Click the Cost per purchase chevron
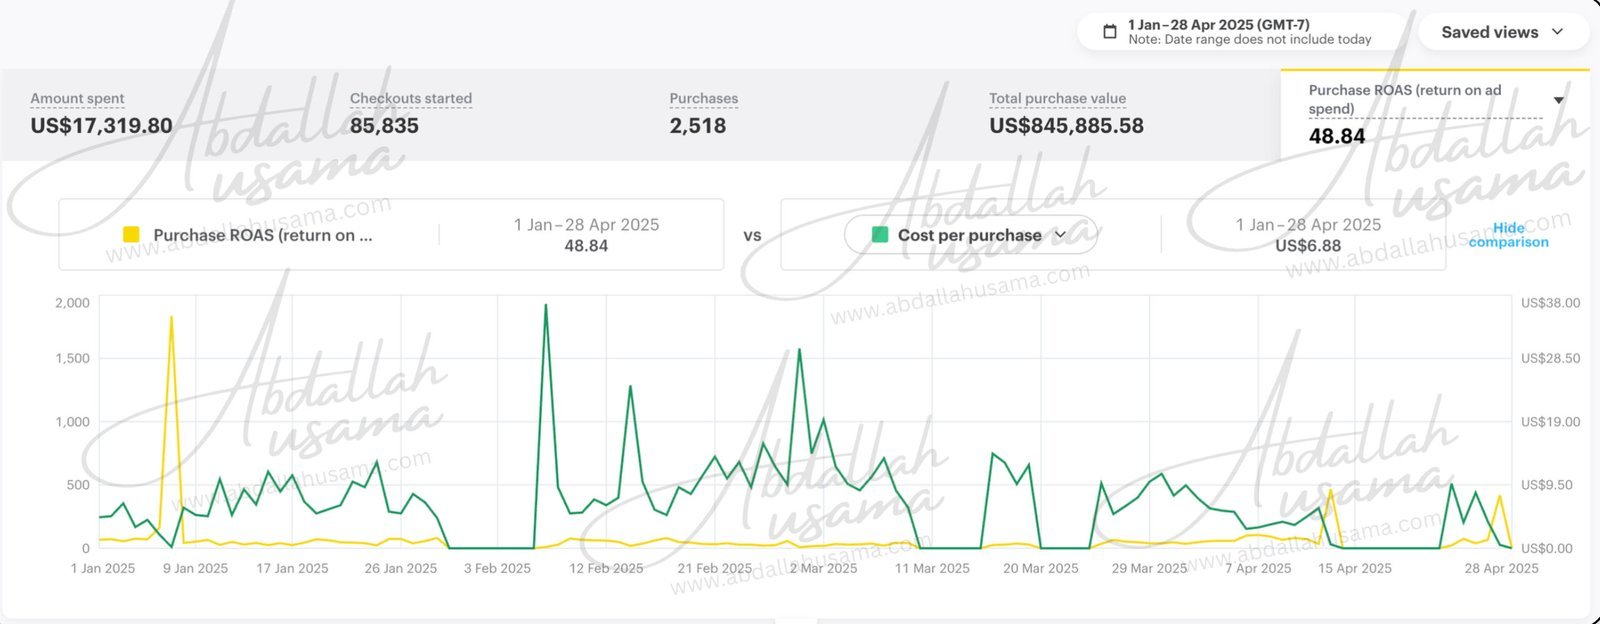Image resolution: width=1600 pixels, height=624 pixels. 1060,235
